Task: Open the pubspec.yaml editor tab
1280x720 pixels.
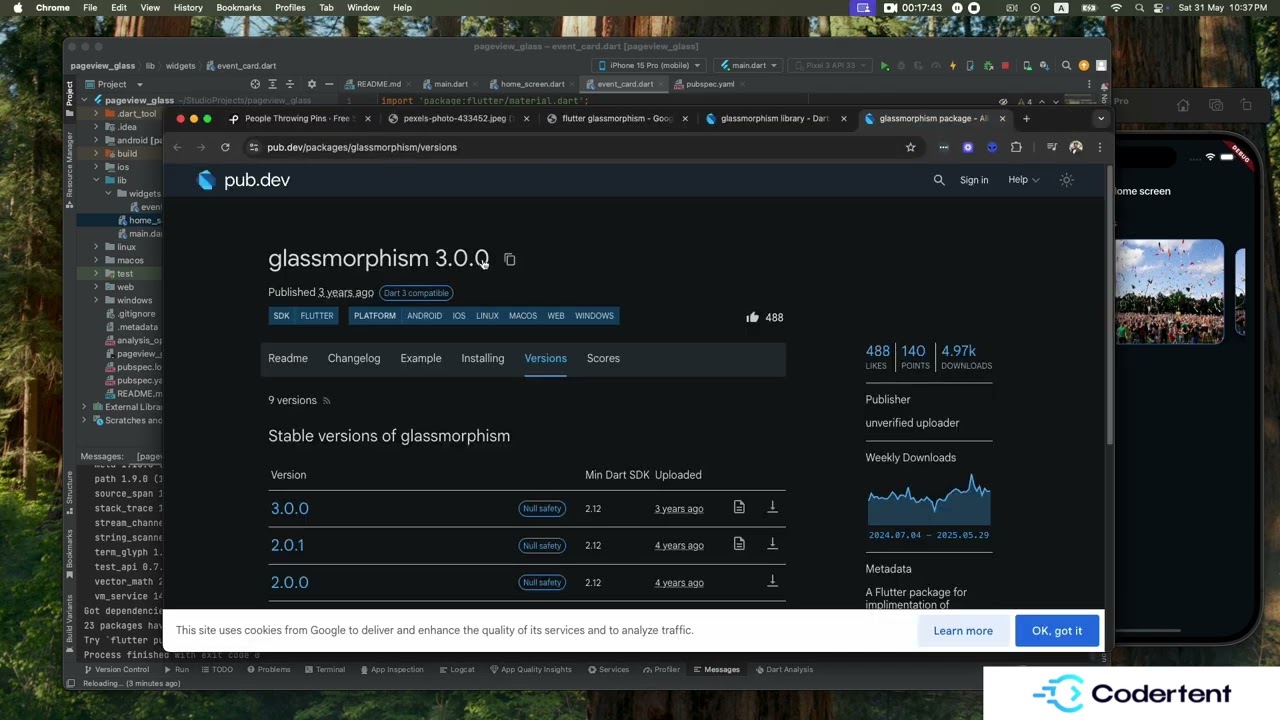Action: 711,84
